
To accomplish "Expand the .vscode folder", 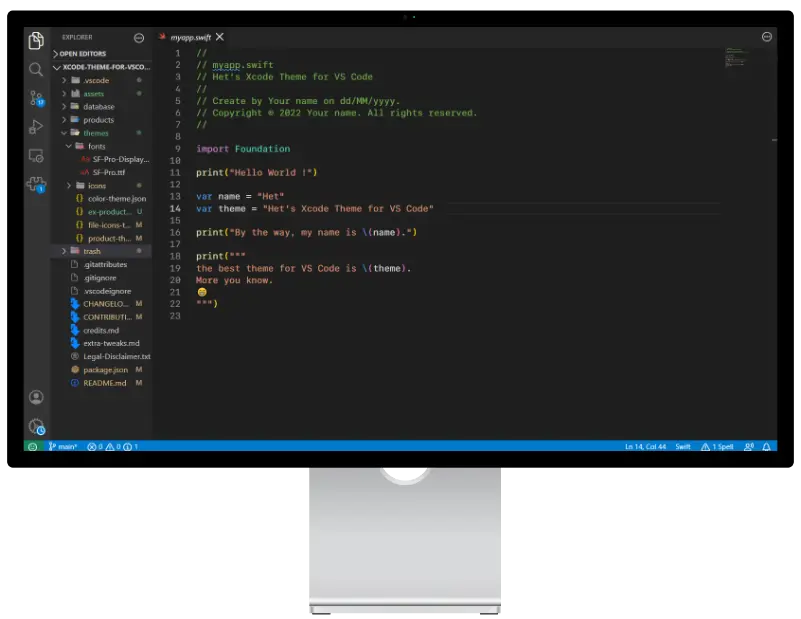I will [x=101, y=80].
